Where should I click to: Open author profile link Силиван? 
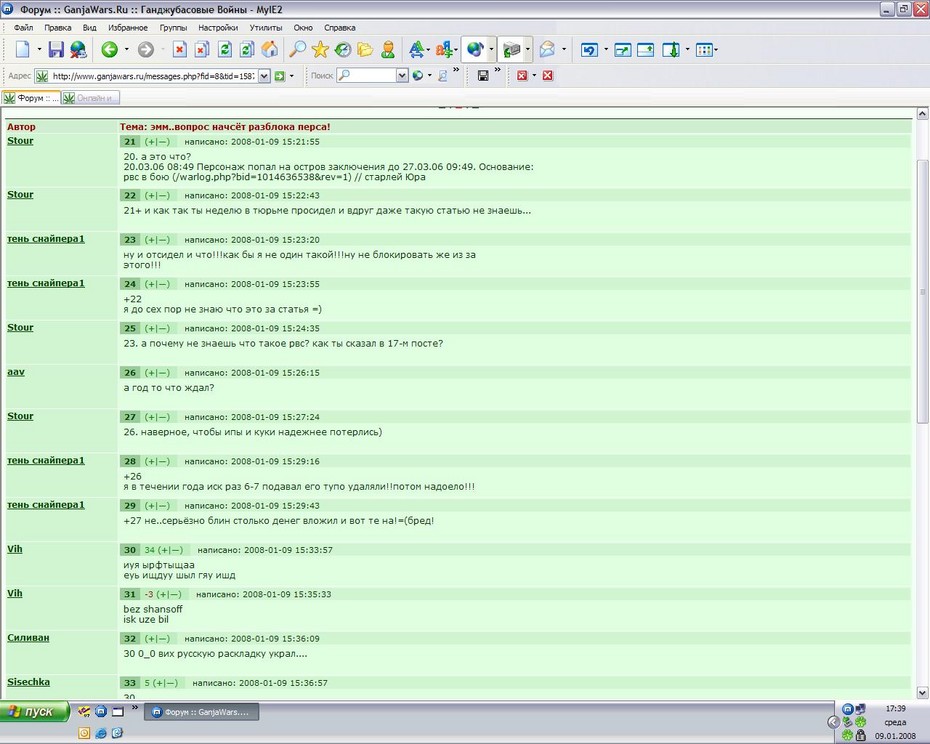pos(28,638)
